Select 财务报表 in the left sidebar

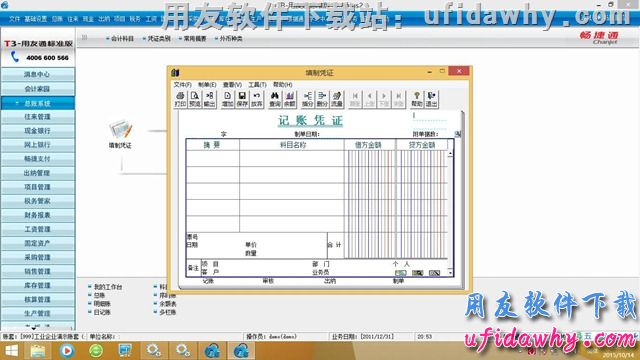[x=38, y=215]
